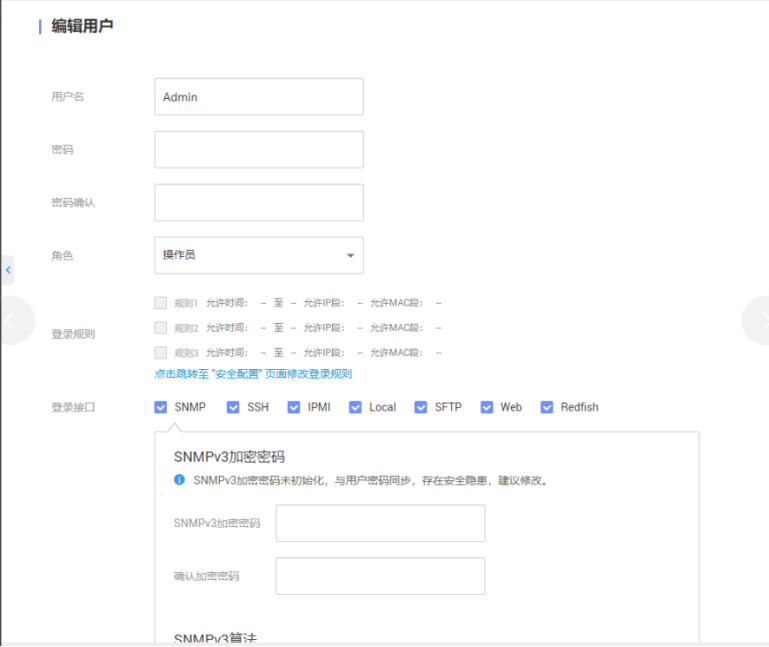Image resolution: width=769 pixels, height=647 pixels.
Task: Disable the Redfish login interface checkbox
Action: coord(547,407)
